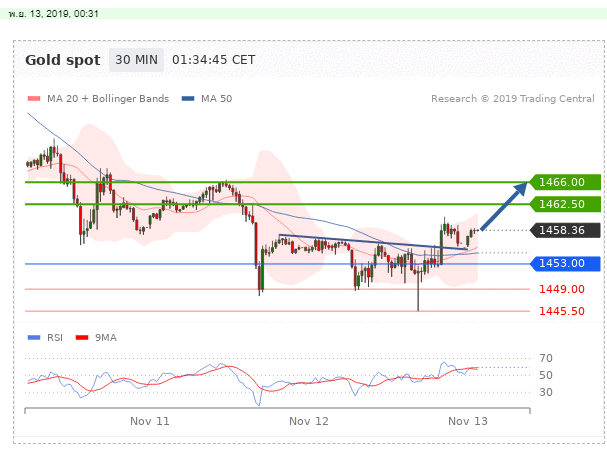607x449 pixels.
Task: Select the 1466.00 resistance price tag
Action: click(565, 182)
